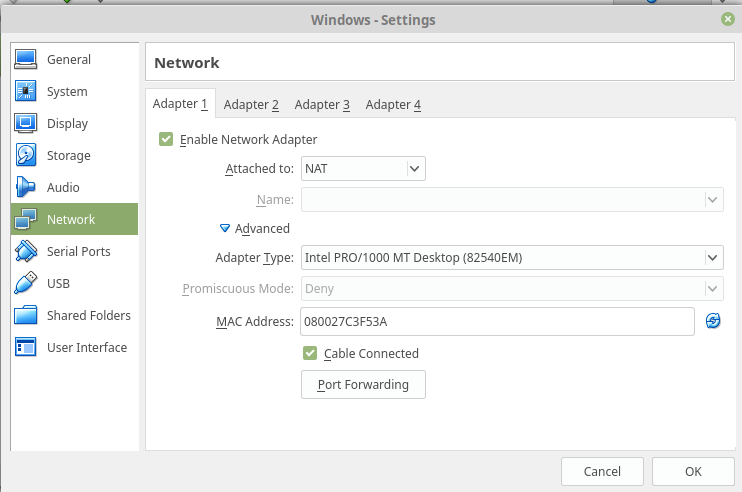Open Display settings monitor icon
This screenshot has width=742, height=492.
coord(26,124)
